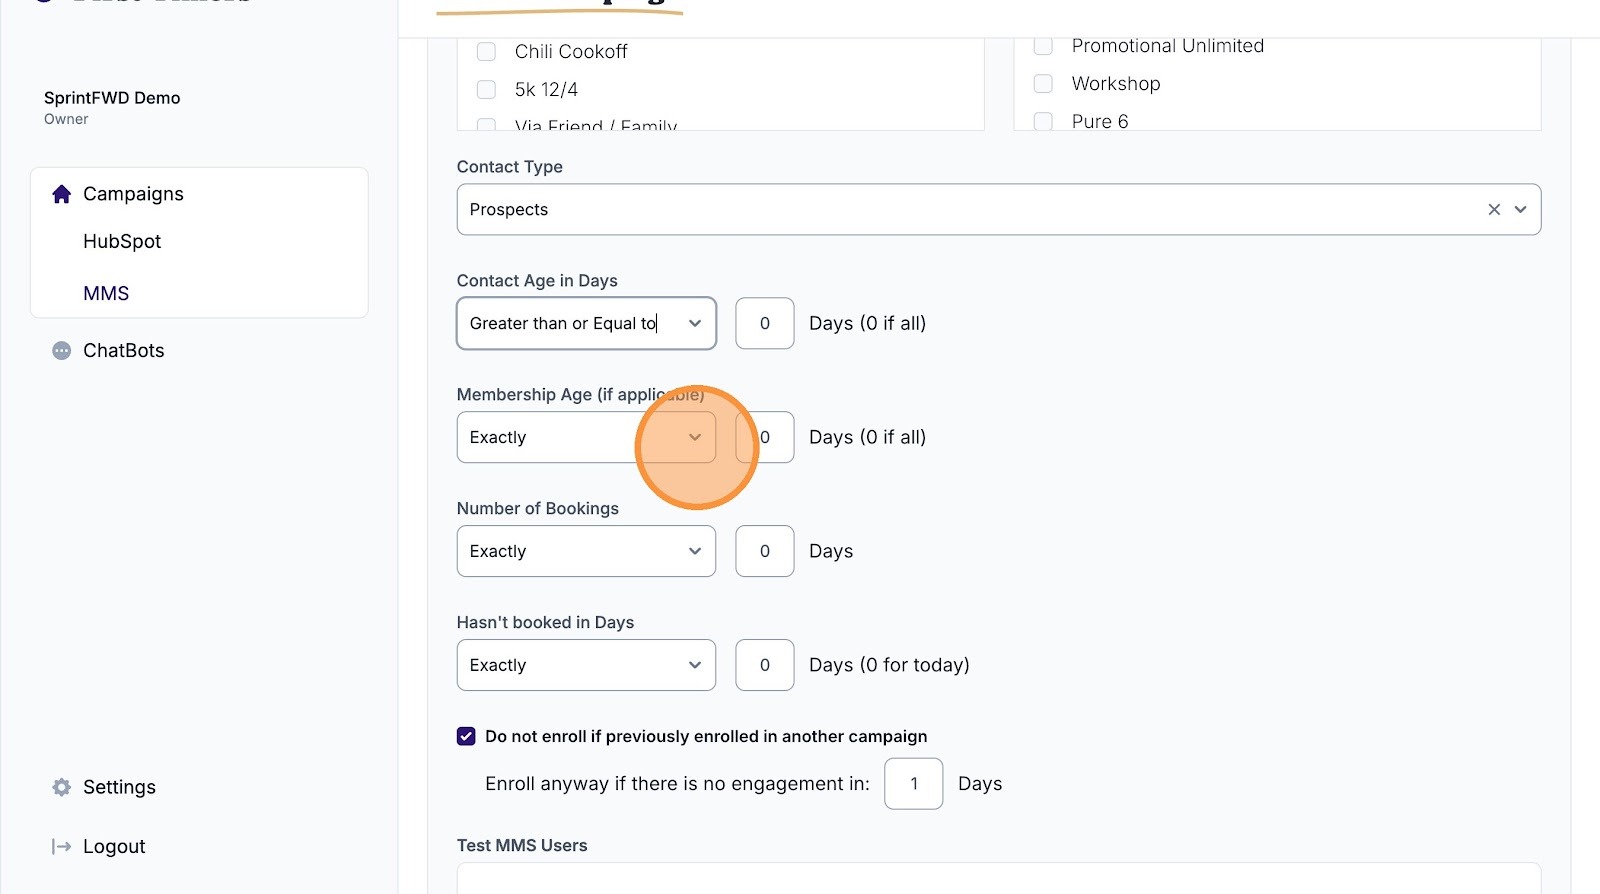1600x894 pixels.
Task: Enable the Promotional Unlimited checkbox
Action: pyautogui.click(x=1043, y=46)
